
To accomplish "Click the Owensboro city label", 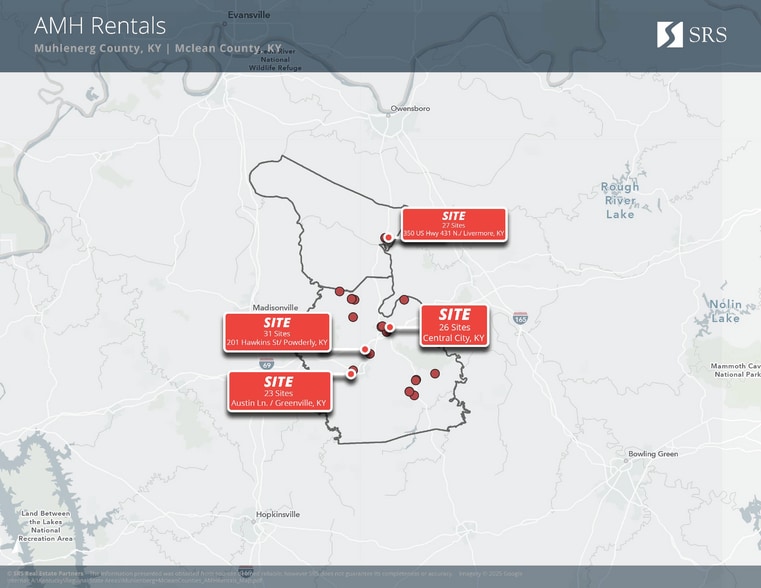I will (x=410, y=108).
